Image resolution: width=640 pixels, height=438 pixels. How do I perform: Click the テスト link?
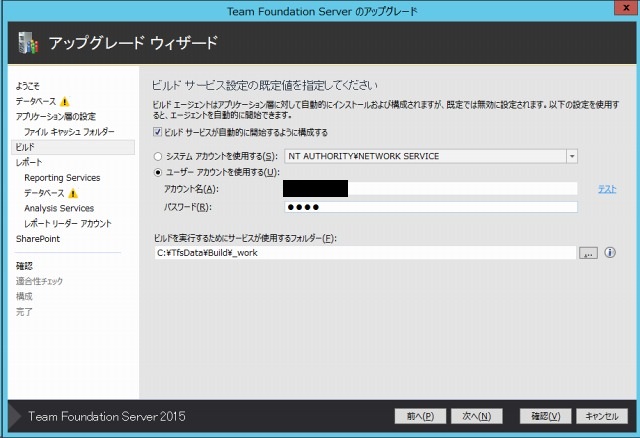click(607, 189)
